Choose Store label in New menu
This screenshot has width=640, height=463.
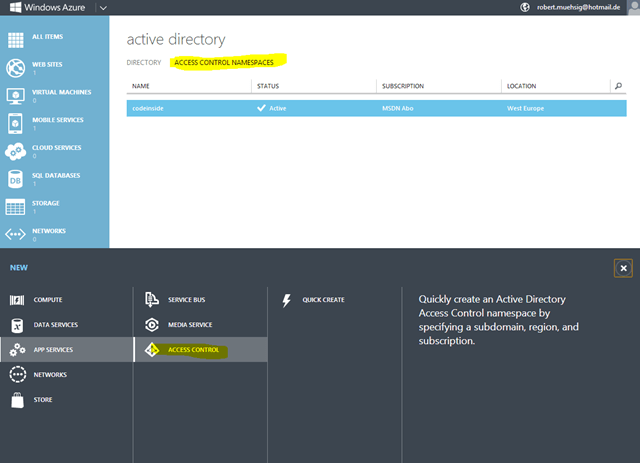[x=43, y=400]
